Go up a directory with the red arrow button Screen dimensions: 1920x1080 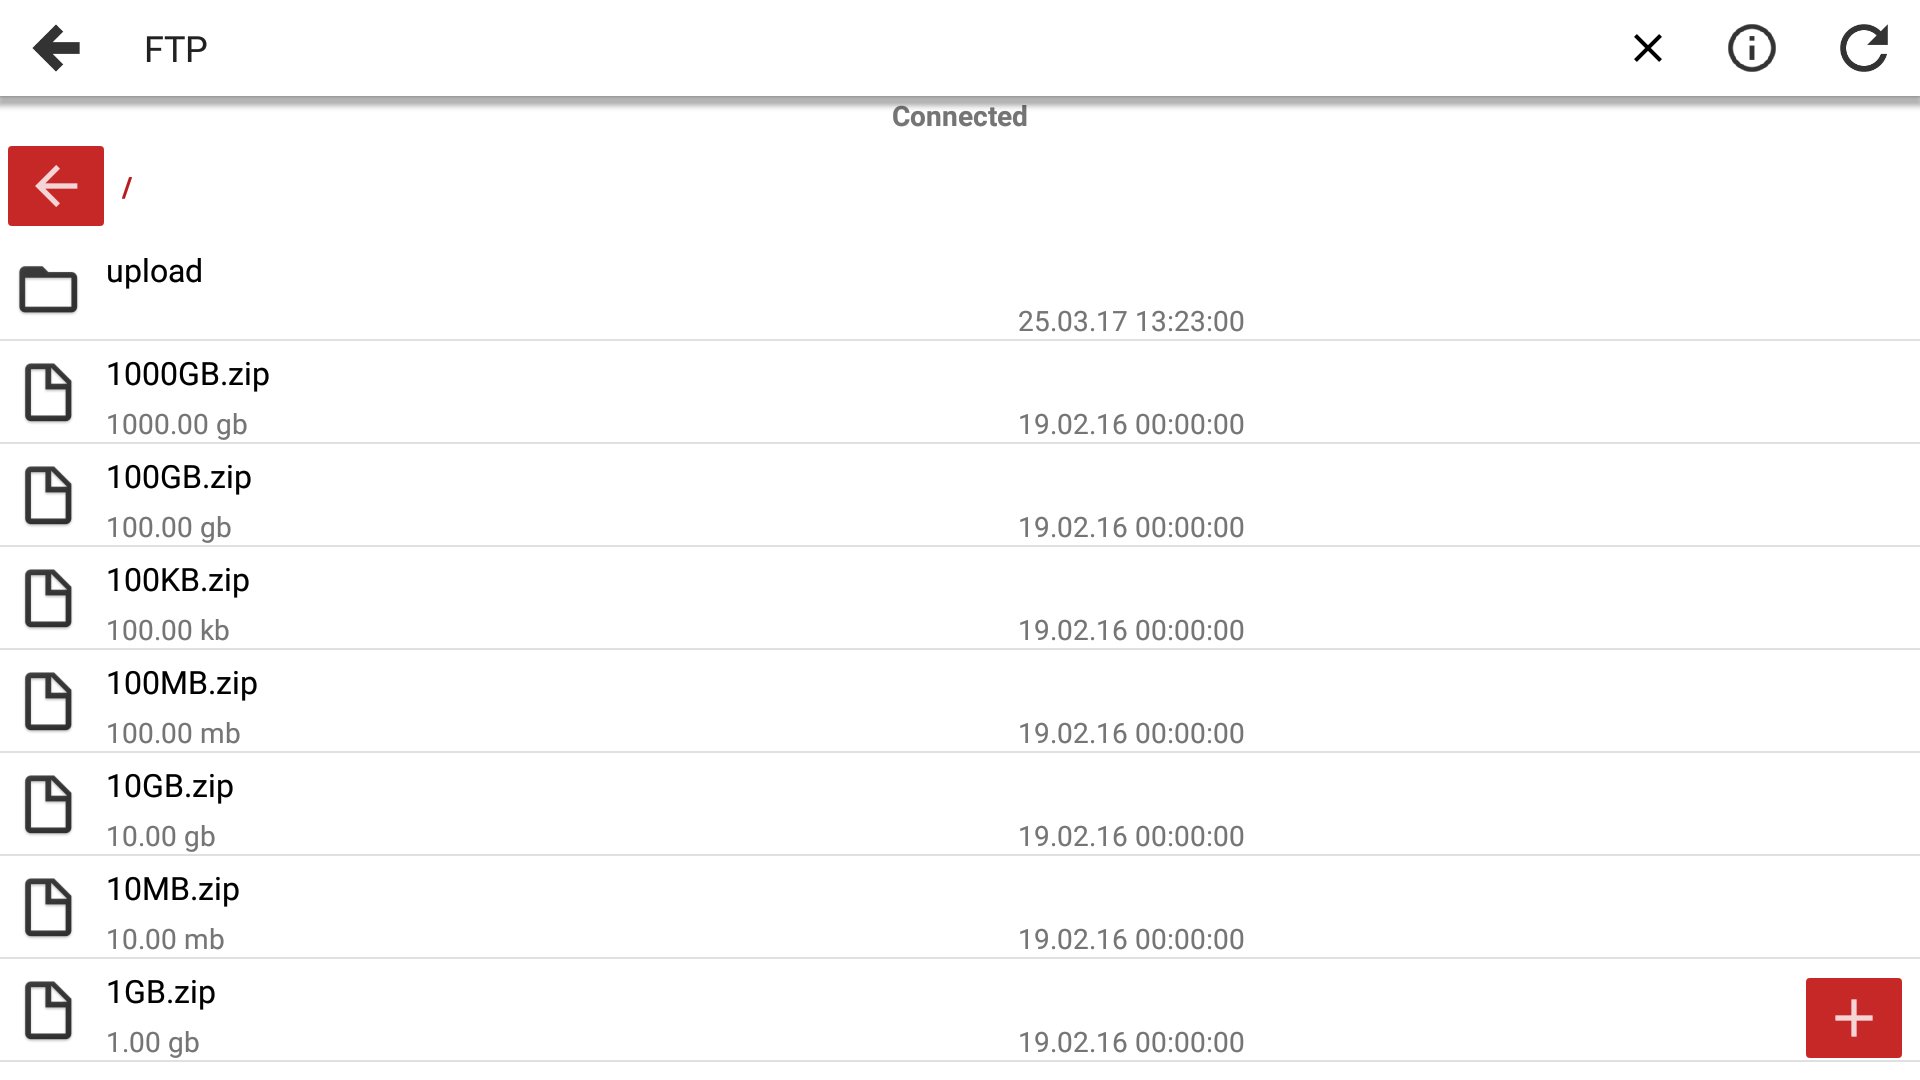pos(56,186)
